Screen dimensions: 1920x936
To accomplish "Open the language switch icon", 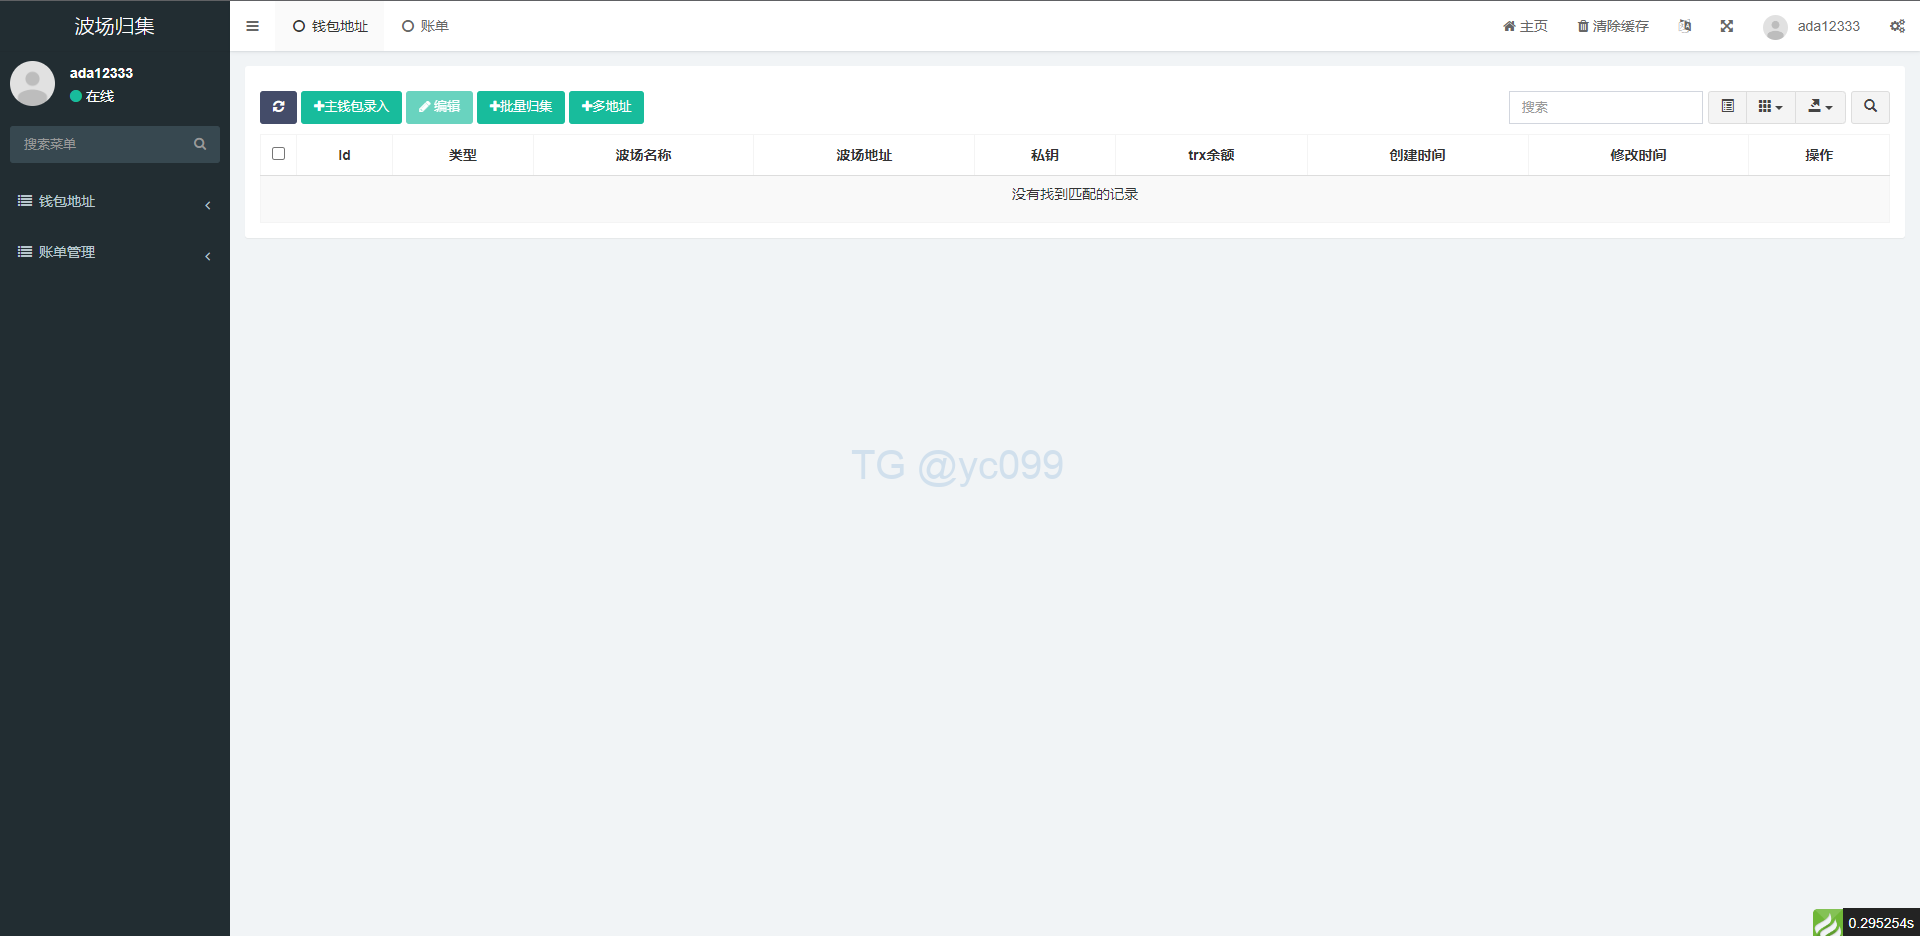I will point(1685,26).
